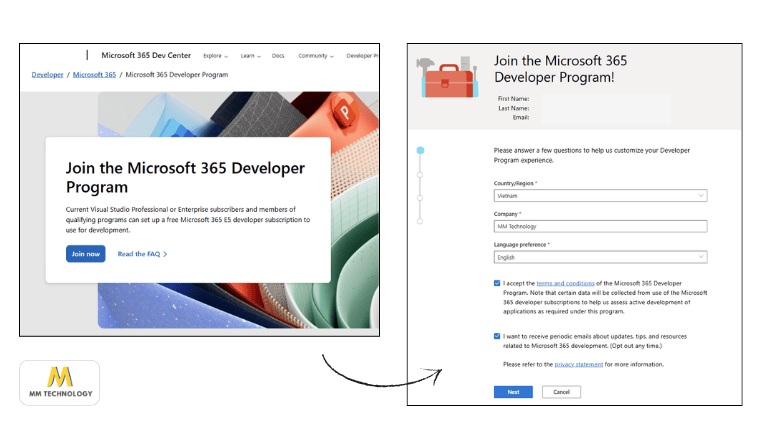
Task: Click the PowerPoint logo in banner
Action: click(x=345, y=111)
